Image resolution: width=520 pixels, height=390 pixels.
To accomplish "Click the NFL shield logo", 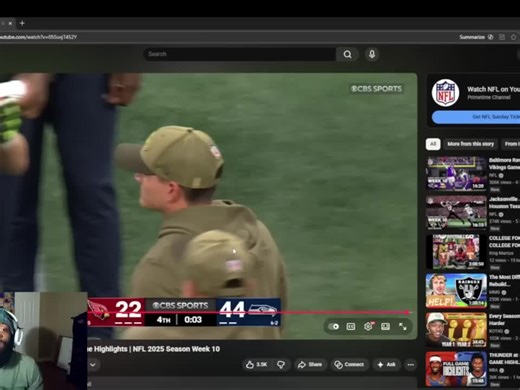I will (x=445, y=92).
